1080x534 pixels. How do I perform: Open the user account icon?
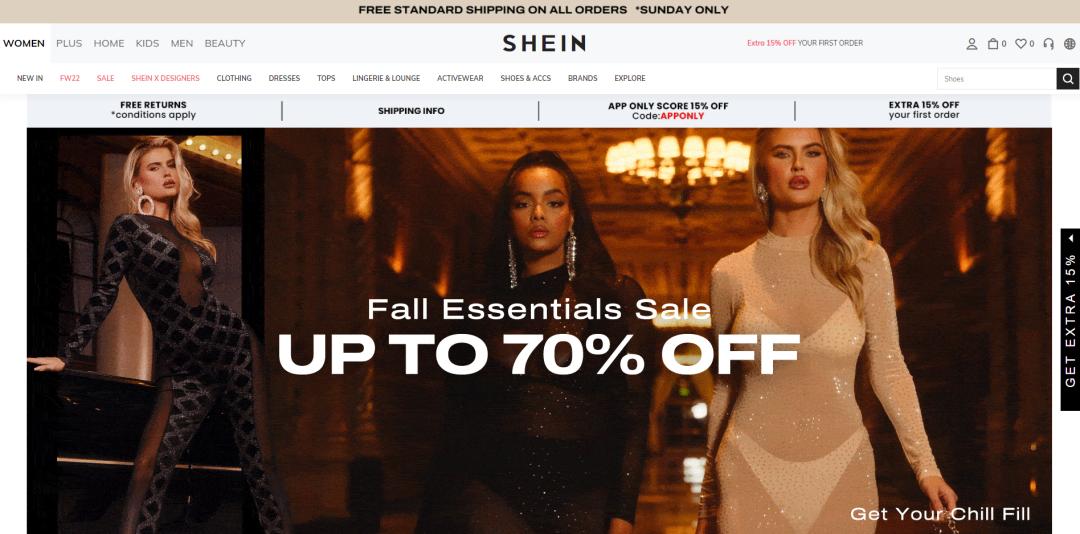pyautogui.click(x=971, y=43)
